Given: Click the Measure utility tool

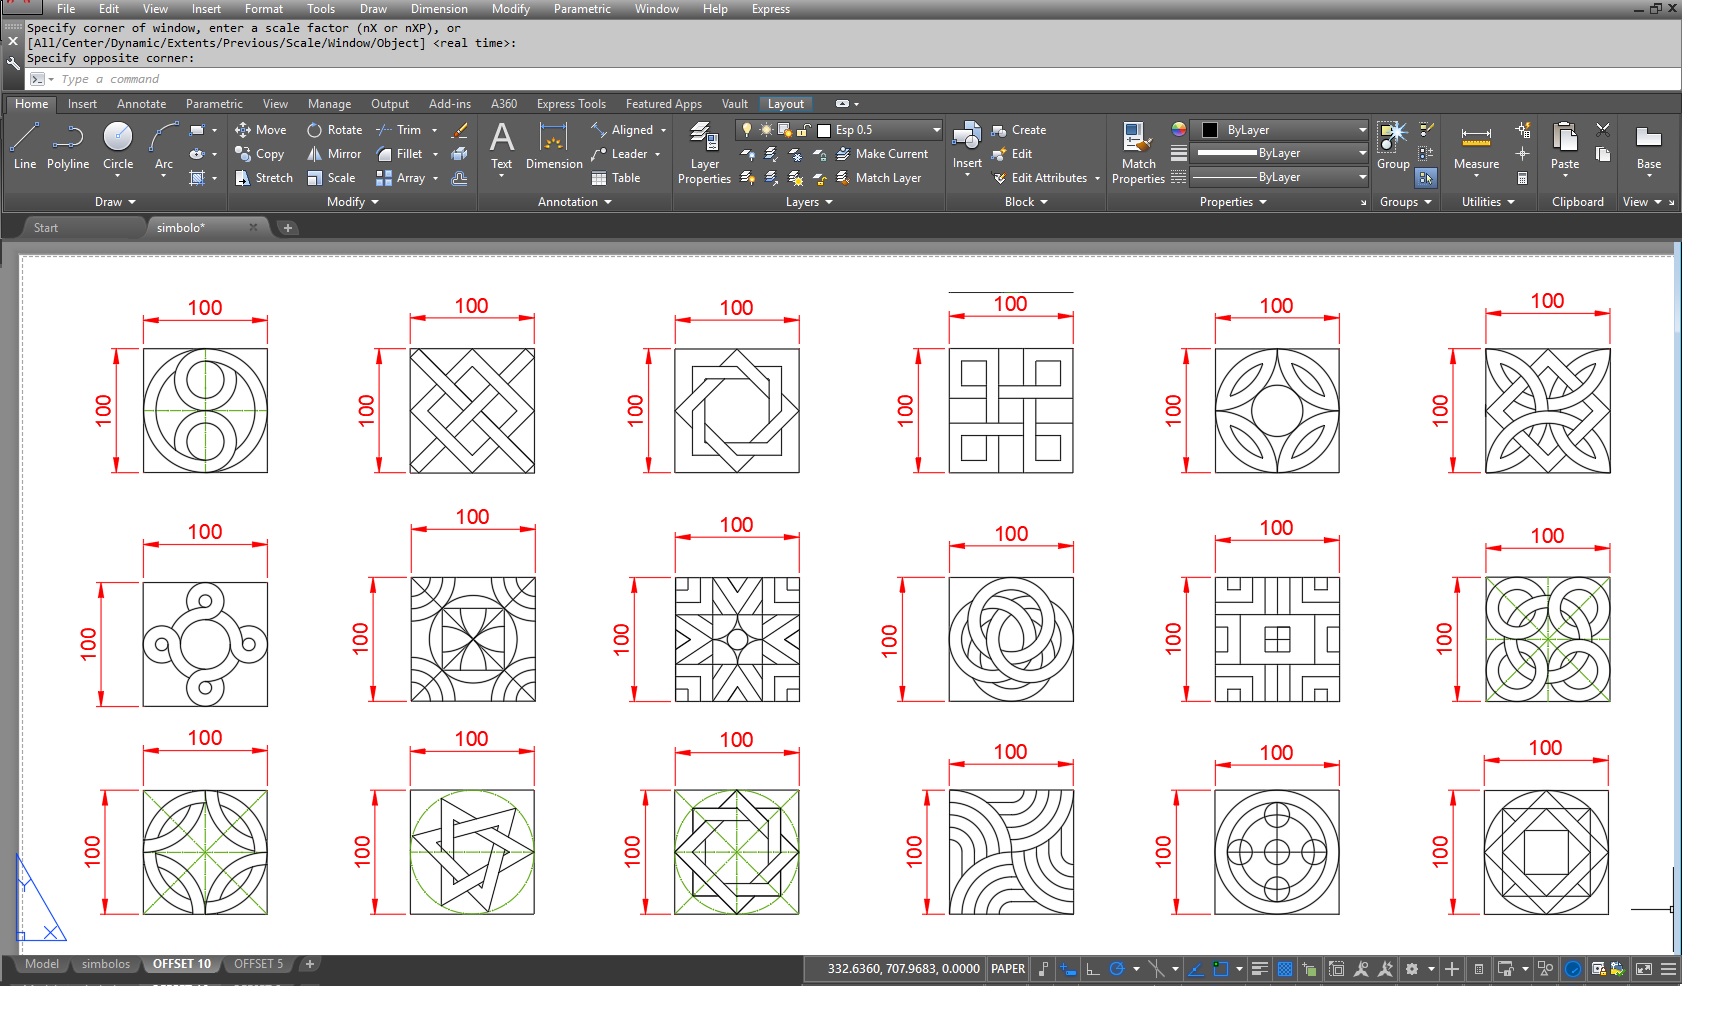Looking at the screenshot, I should pos(1476,147).
